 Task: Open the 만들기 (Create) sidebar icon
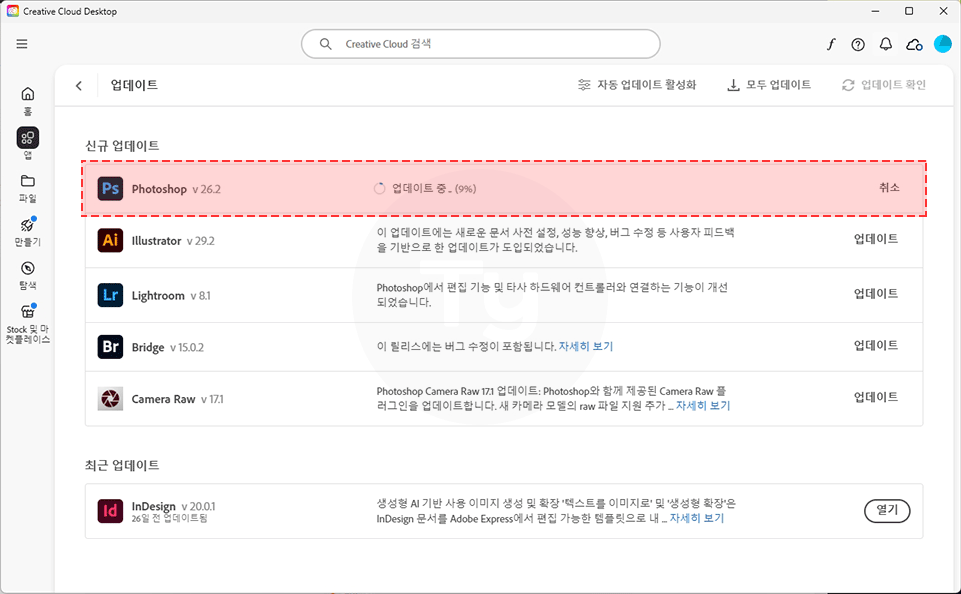coord(28,232)
